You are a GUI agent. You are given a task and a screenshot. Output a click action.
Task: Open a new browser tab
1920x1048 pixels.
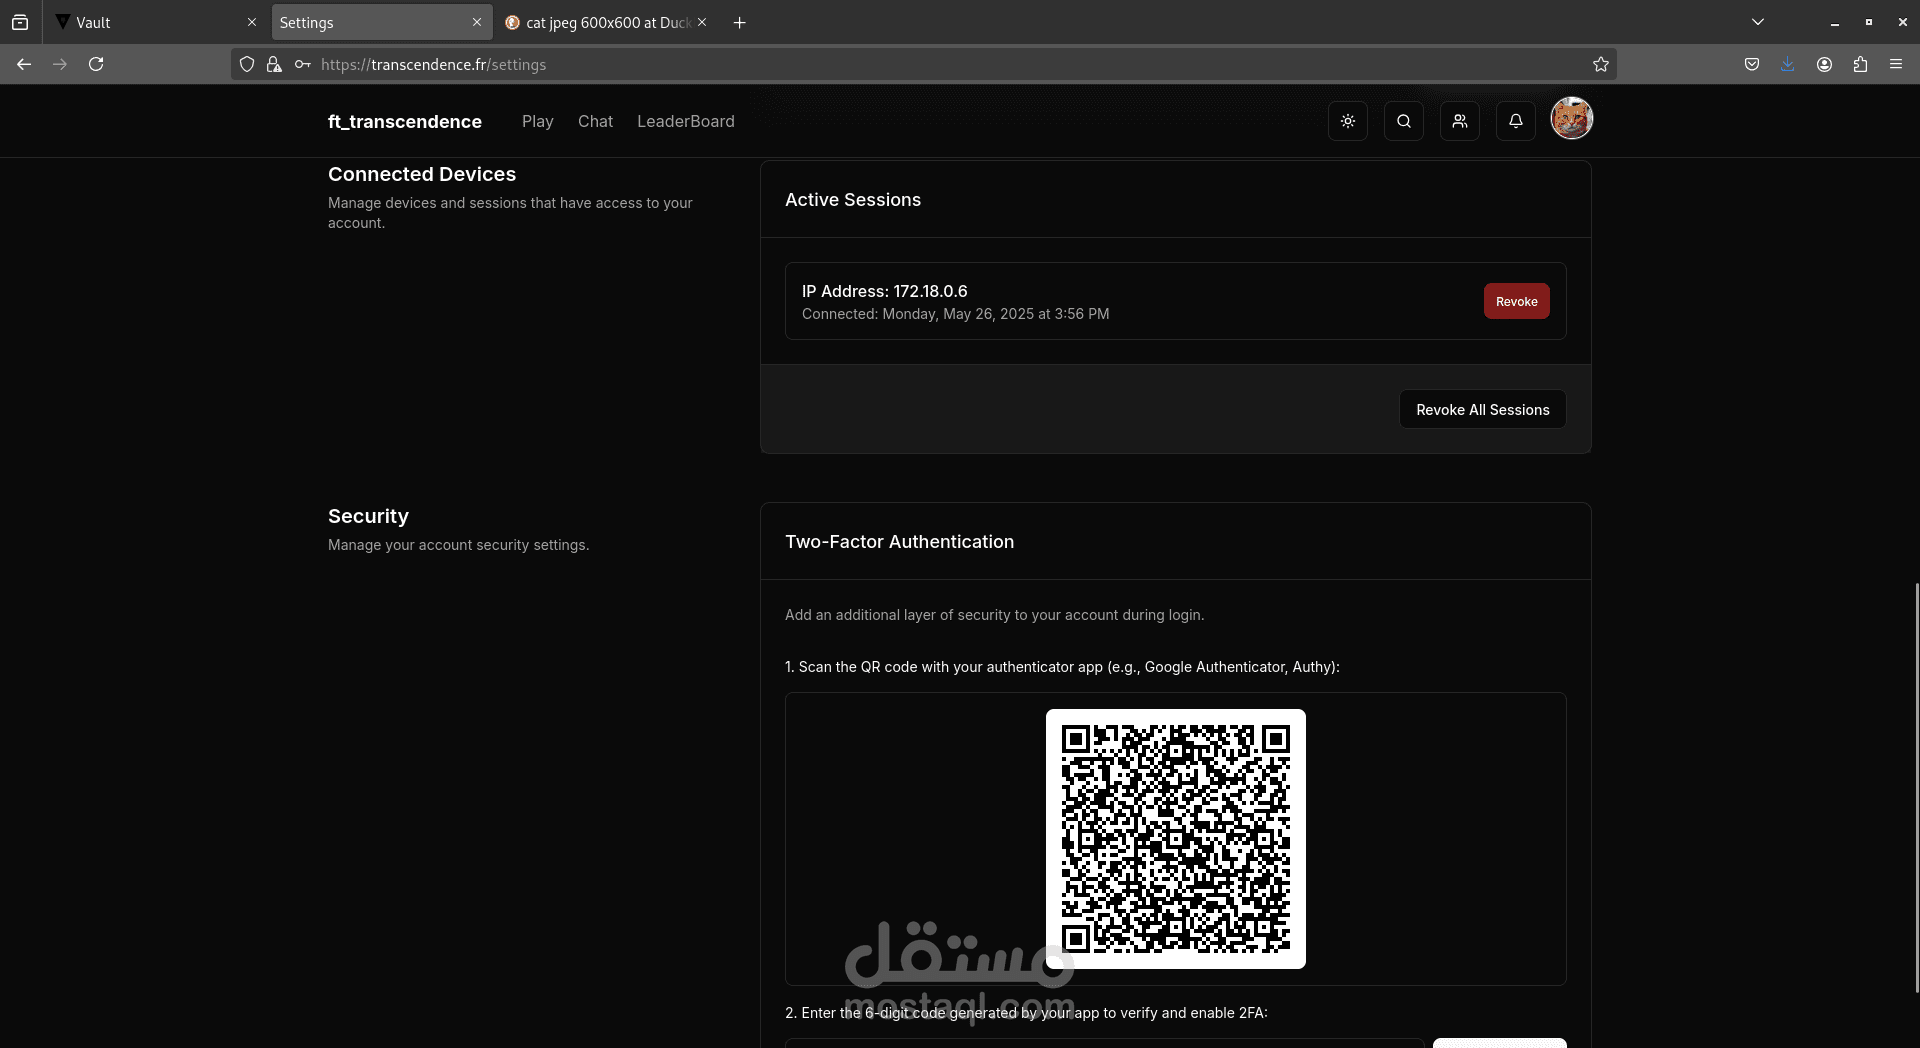coord(740,22)
